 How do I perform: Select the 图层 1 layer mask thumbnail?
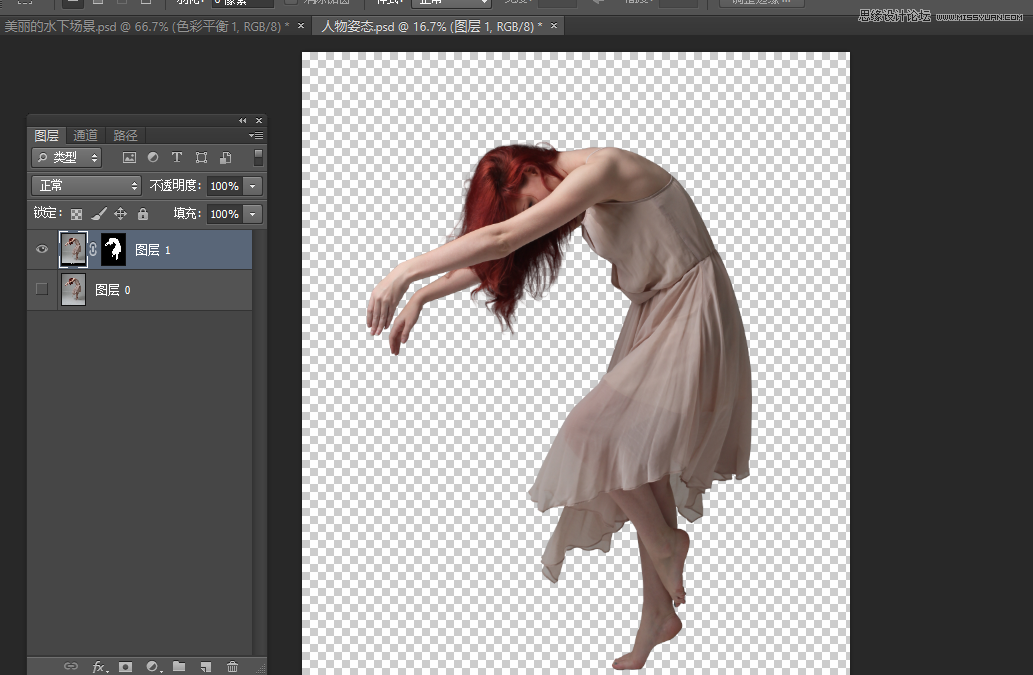(x=113, y=249)
